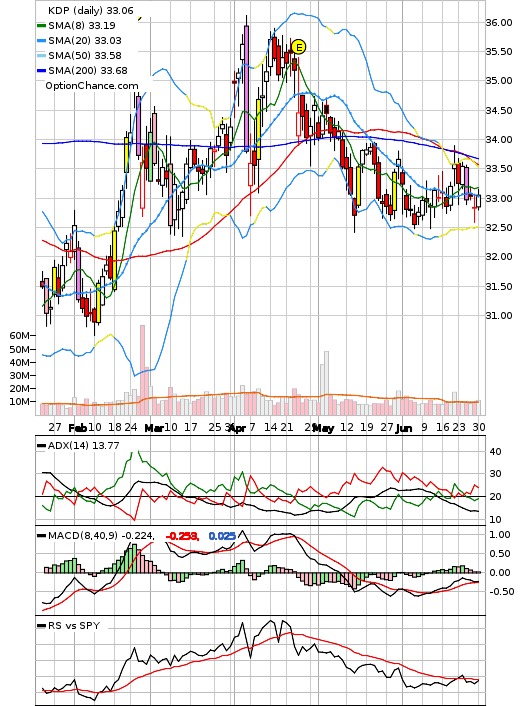The width and height of the screenshot is (526, 706).
Task: Click the Apr month label on date axis
Action: pos(237,428)
